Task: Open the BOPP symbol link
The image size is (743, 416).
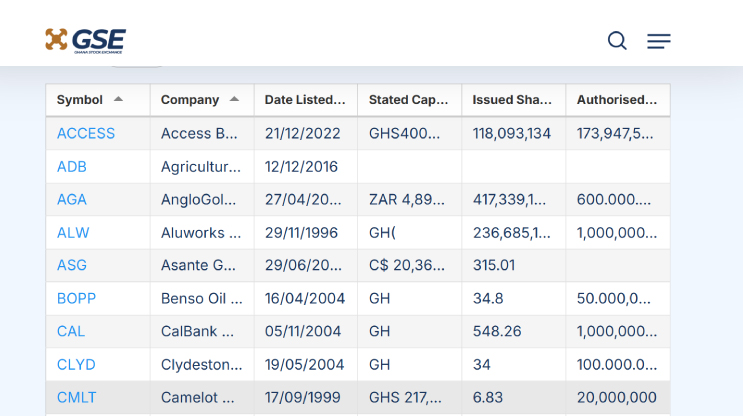Action: coord(76,298)
